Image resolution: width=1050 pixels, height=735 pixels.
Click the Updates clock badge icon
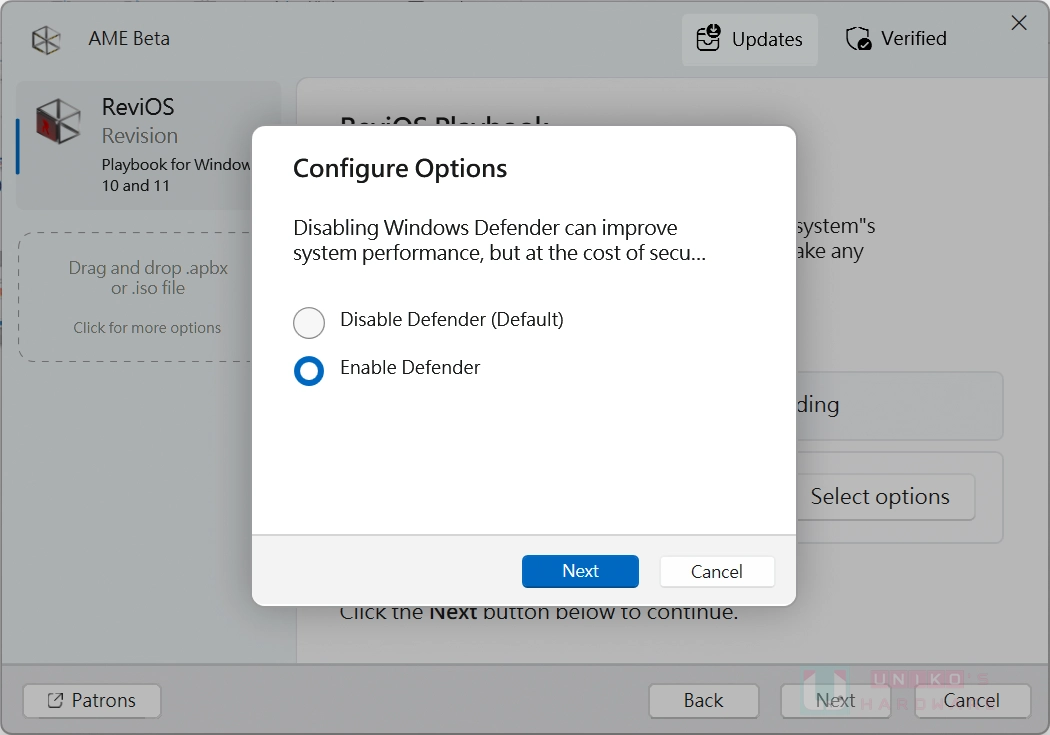pyautogui.click(x=708, y=38)
